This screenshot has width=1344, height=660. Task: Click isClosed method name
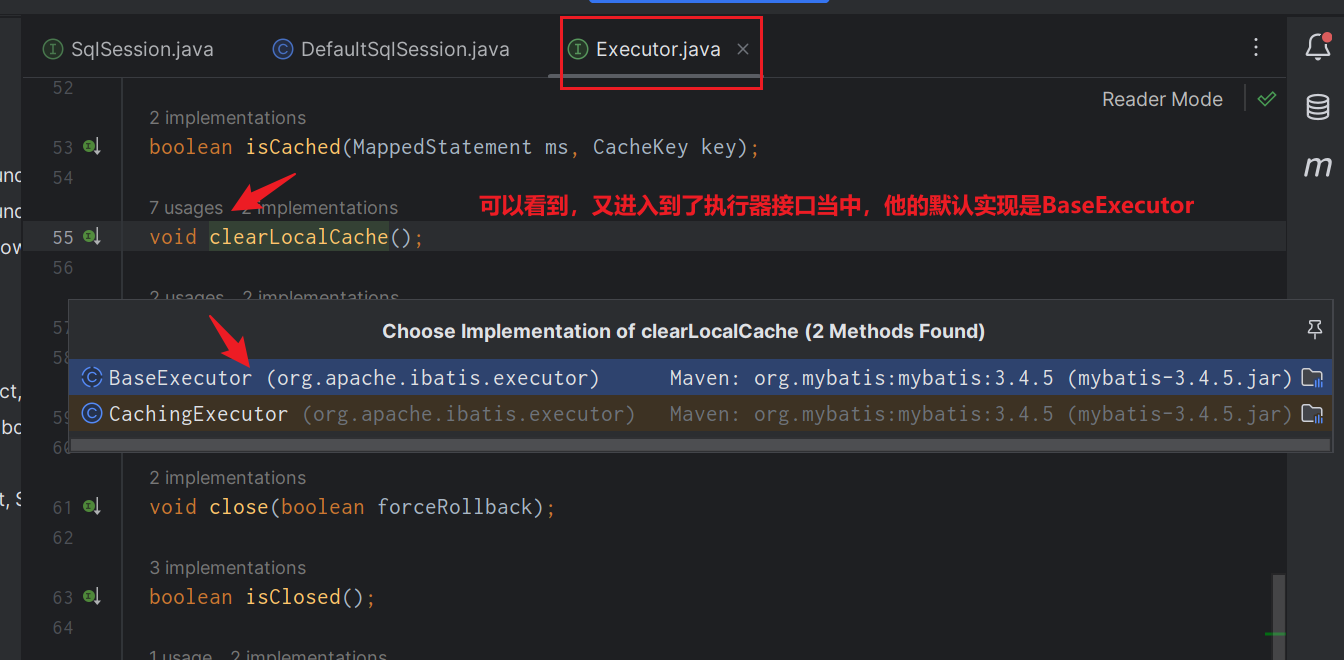point(293,597)
